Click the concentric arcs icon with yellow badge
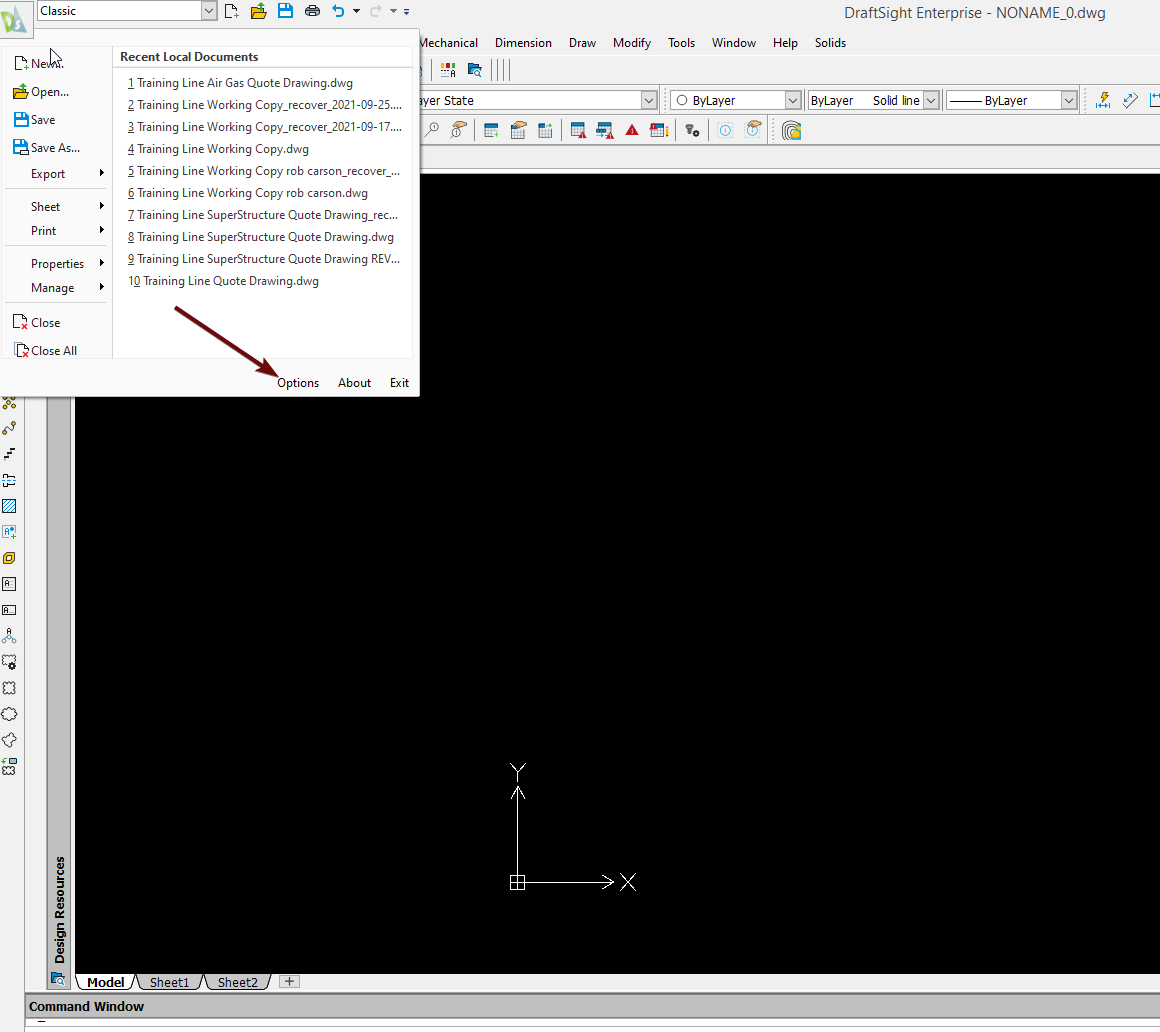Image resolution: width=1160 pixels, height=1032 pixels. point(792,131)
